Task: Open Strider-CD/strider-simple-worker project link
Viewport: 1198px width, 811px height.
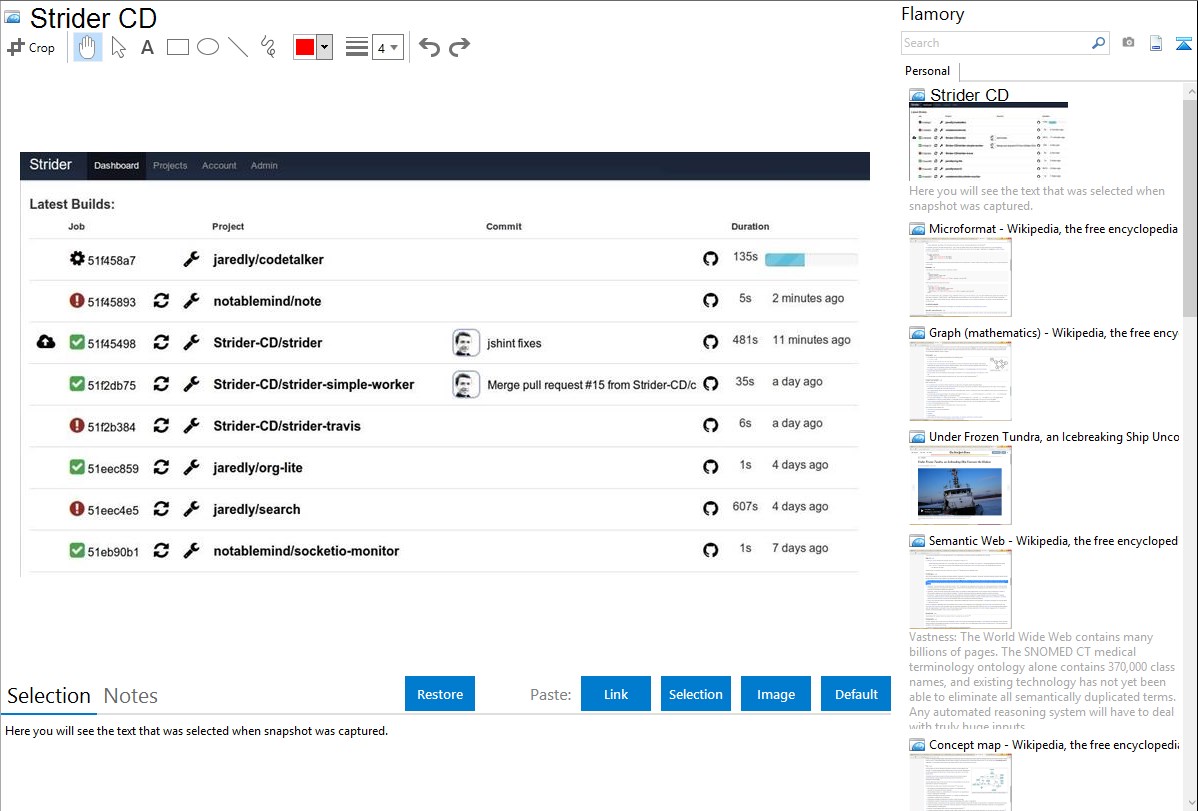Action: [x=313, y=384]
